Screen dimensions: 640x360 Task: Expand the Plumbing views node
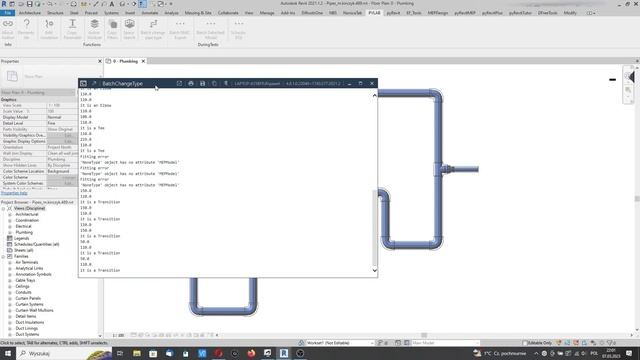coord(10,232)
